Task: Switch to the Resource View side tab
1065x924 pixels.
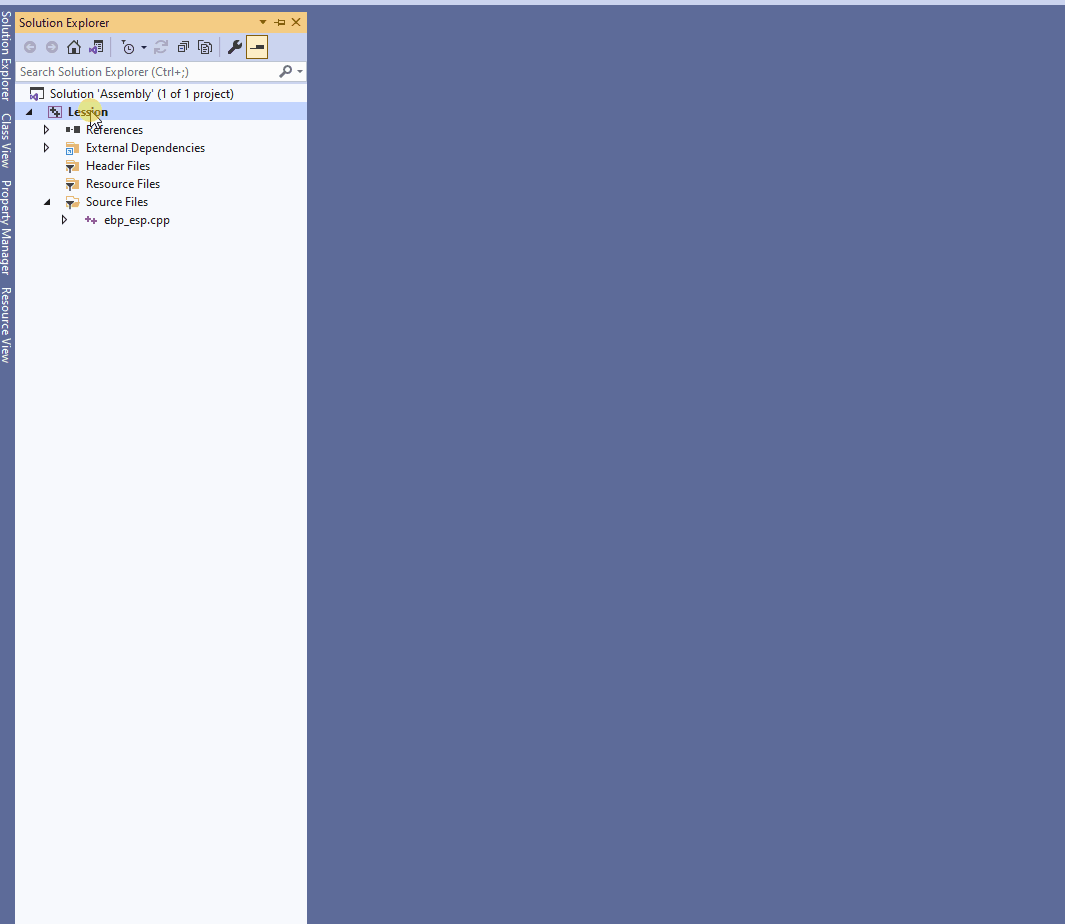Action: [6, 325]
